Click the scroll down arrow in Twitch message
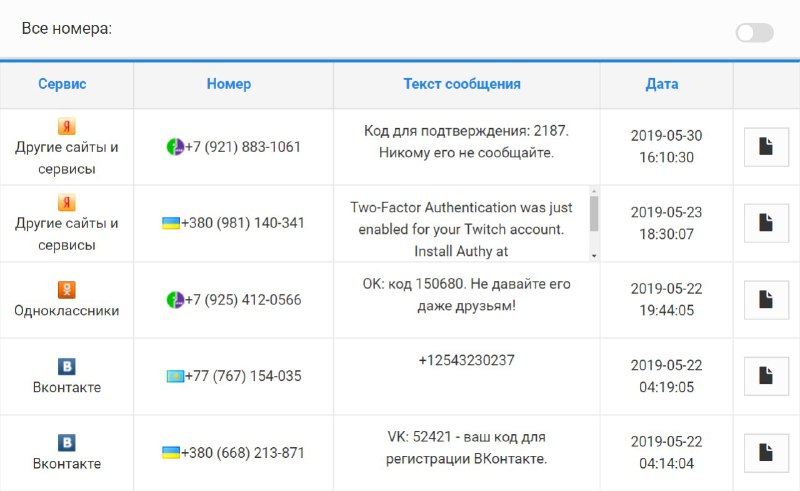 (594, 256)
